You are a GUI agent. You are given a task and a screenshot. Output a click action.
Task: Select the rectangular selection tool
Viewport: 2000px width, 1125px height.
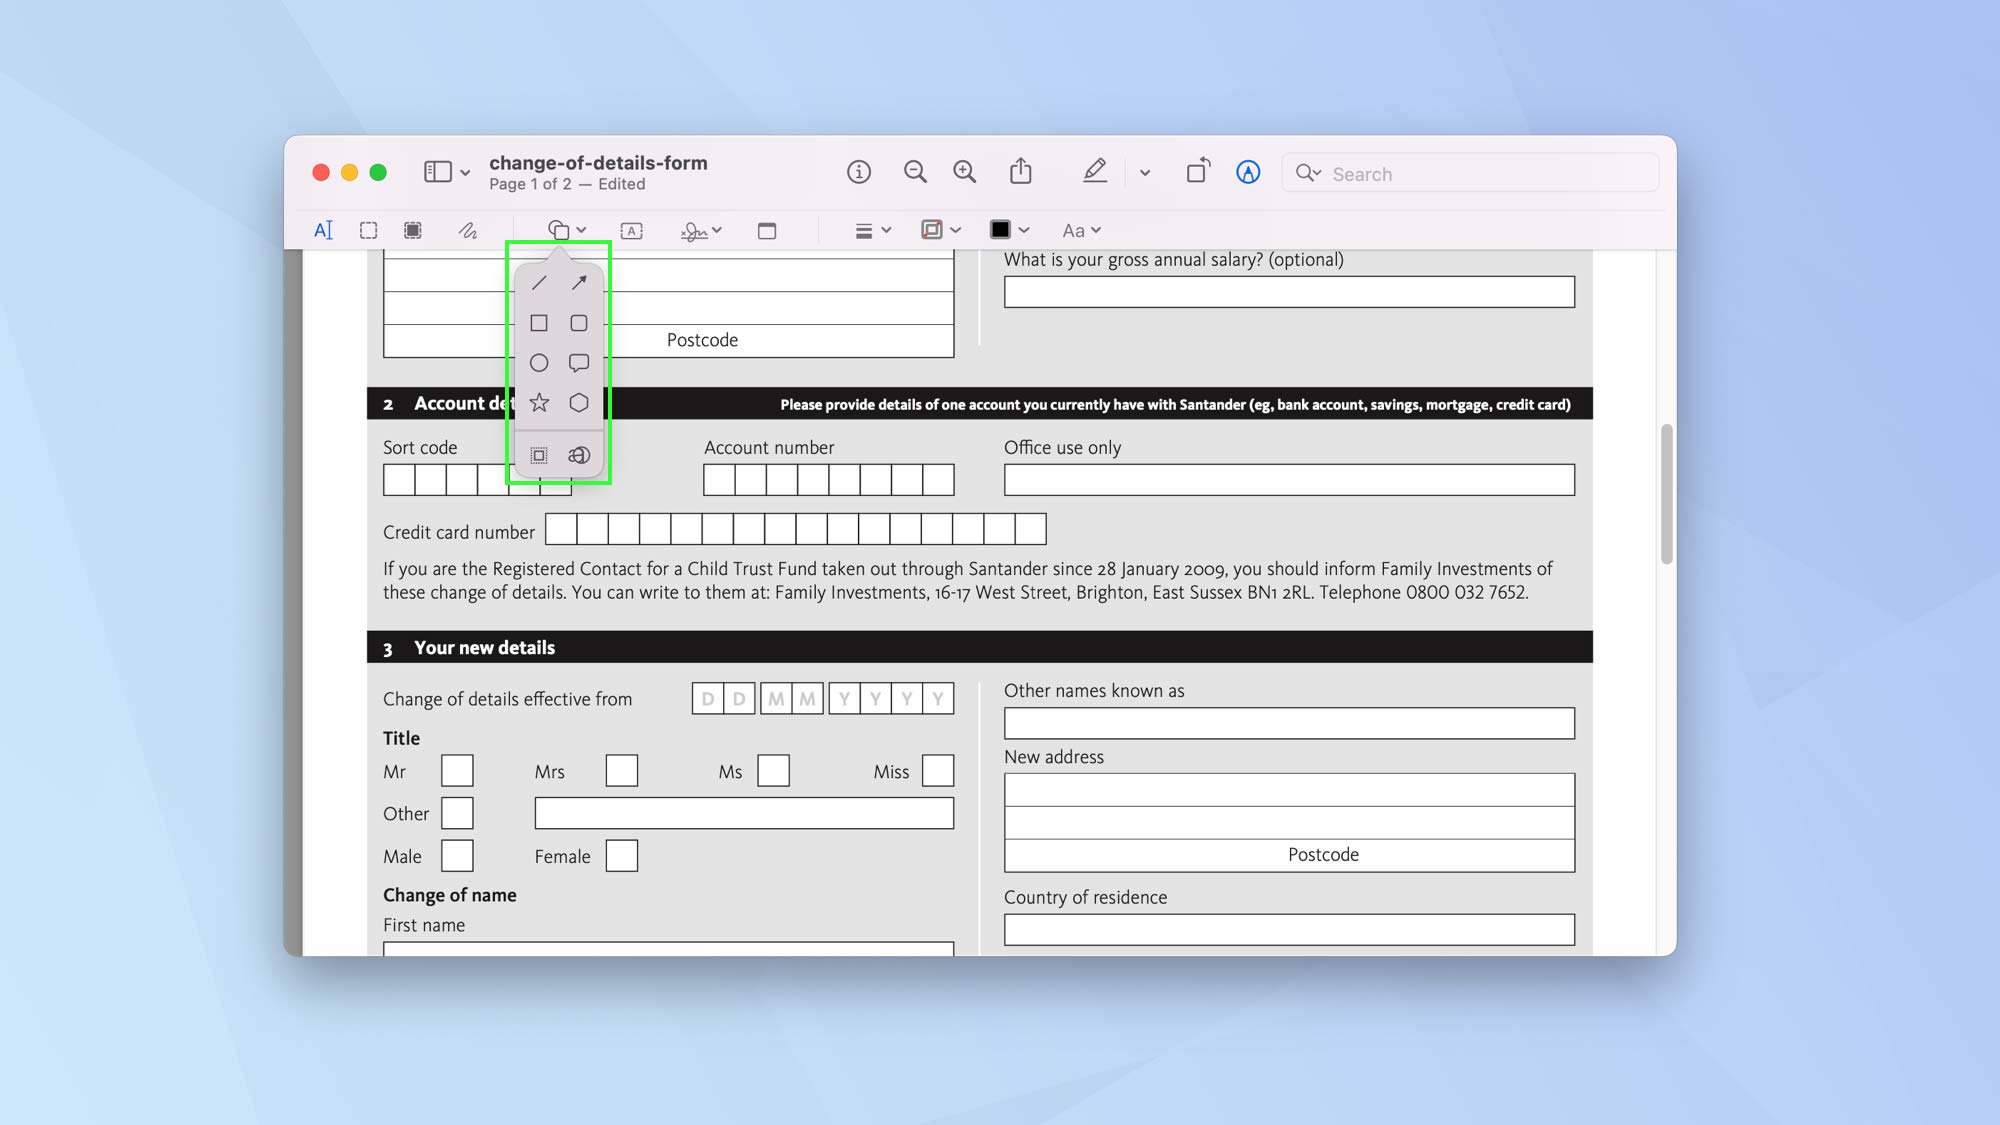point(367,230)
